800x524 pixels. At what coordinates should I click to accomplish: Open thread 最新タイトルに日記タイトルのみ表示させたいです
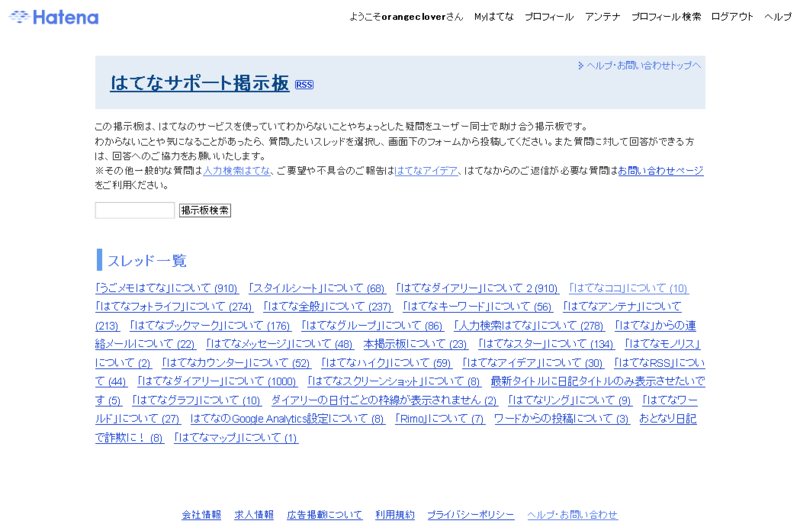[x=597, y=382]
